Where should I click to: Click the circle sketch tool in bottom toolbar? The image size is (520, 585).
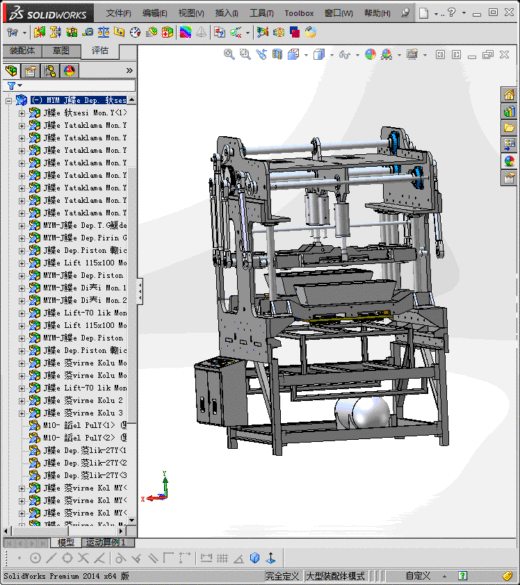pyautogui.click(x=35, y=558)
